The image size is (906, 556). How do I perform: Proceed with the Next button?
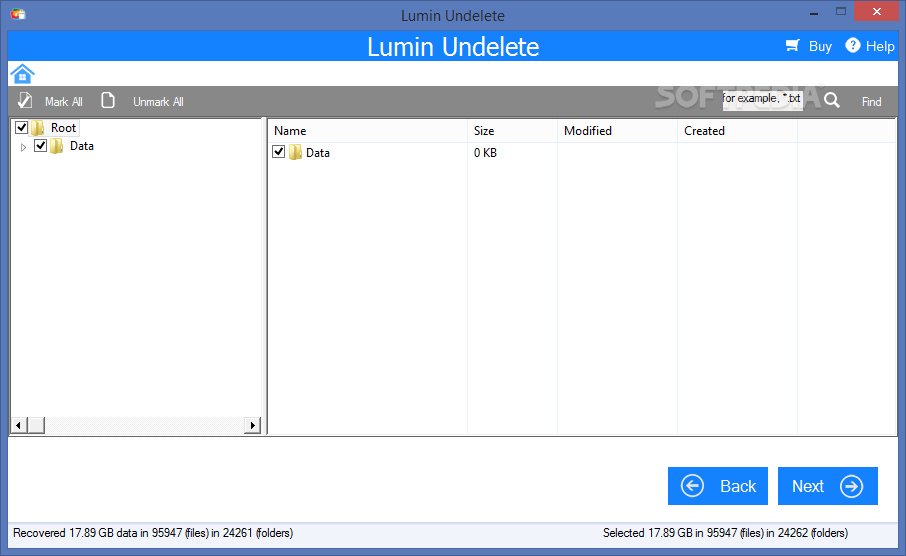point(827,486)
